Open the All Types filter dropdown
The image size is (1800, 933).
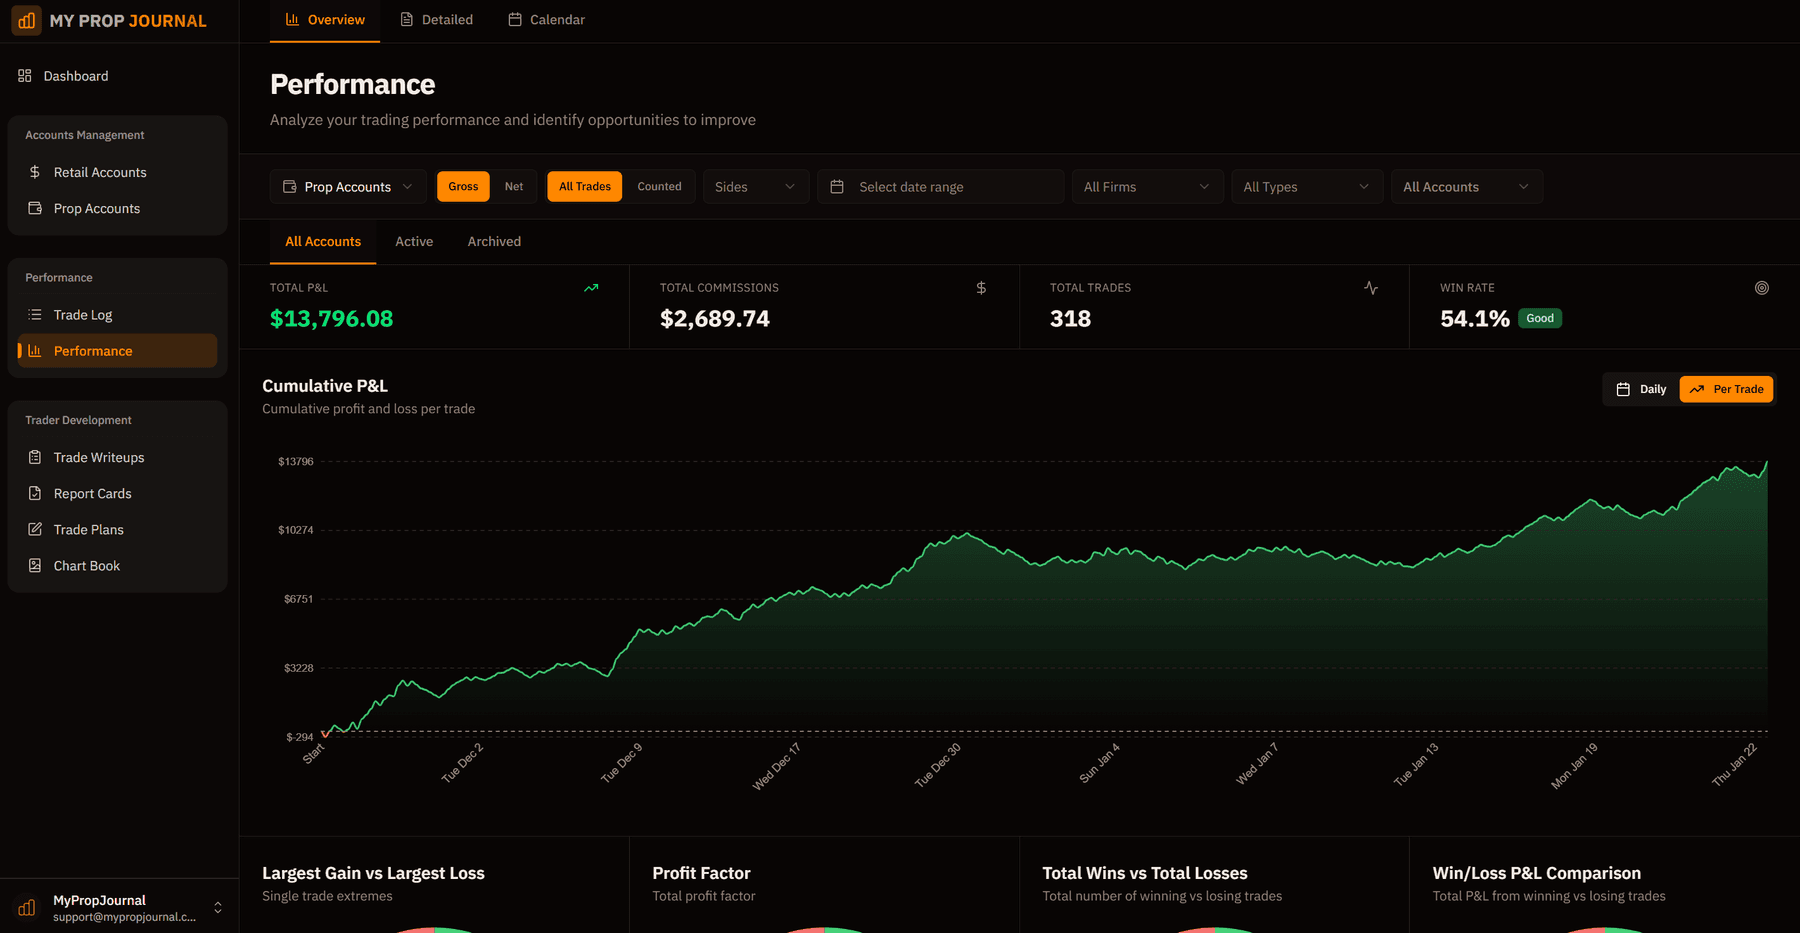[x=1306, y=186]
